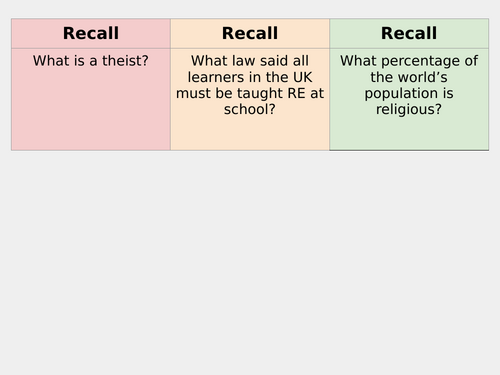Click the word 'theist?' in the pink cell

(125, 61)
